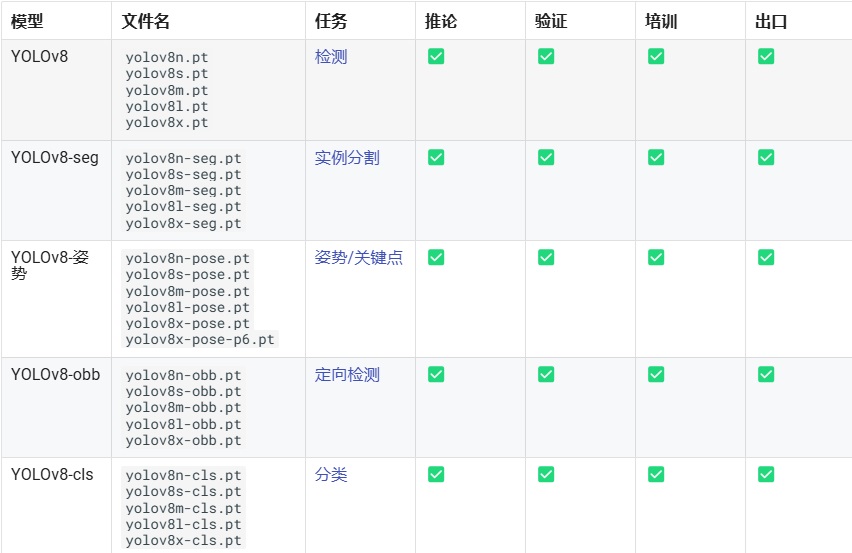Viewport: 852px width, 553px height.
Task: Click the 推论 checkmark in the YOLOv8-obb row
Action: (436, 374)
